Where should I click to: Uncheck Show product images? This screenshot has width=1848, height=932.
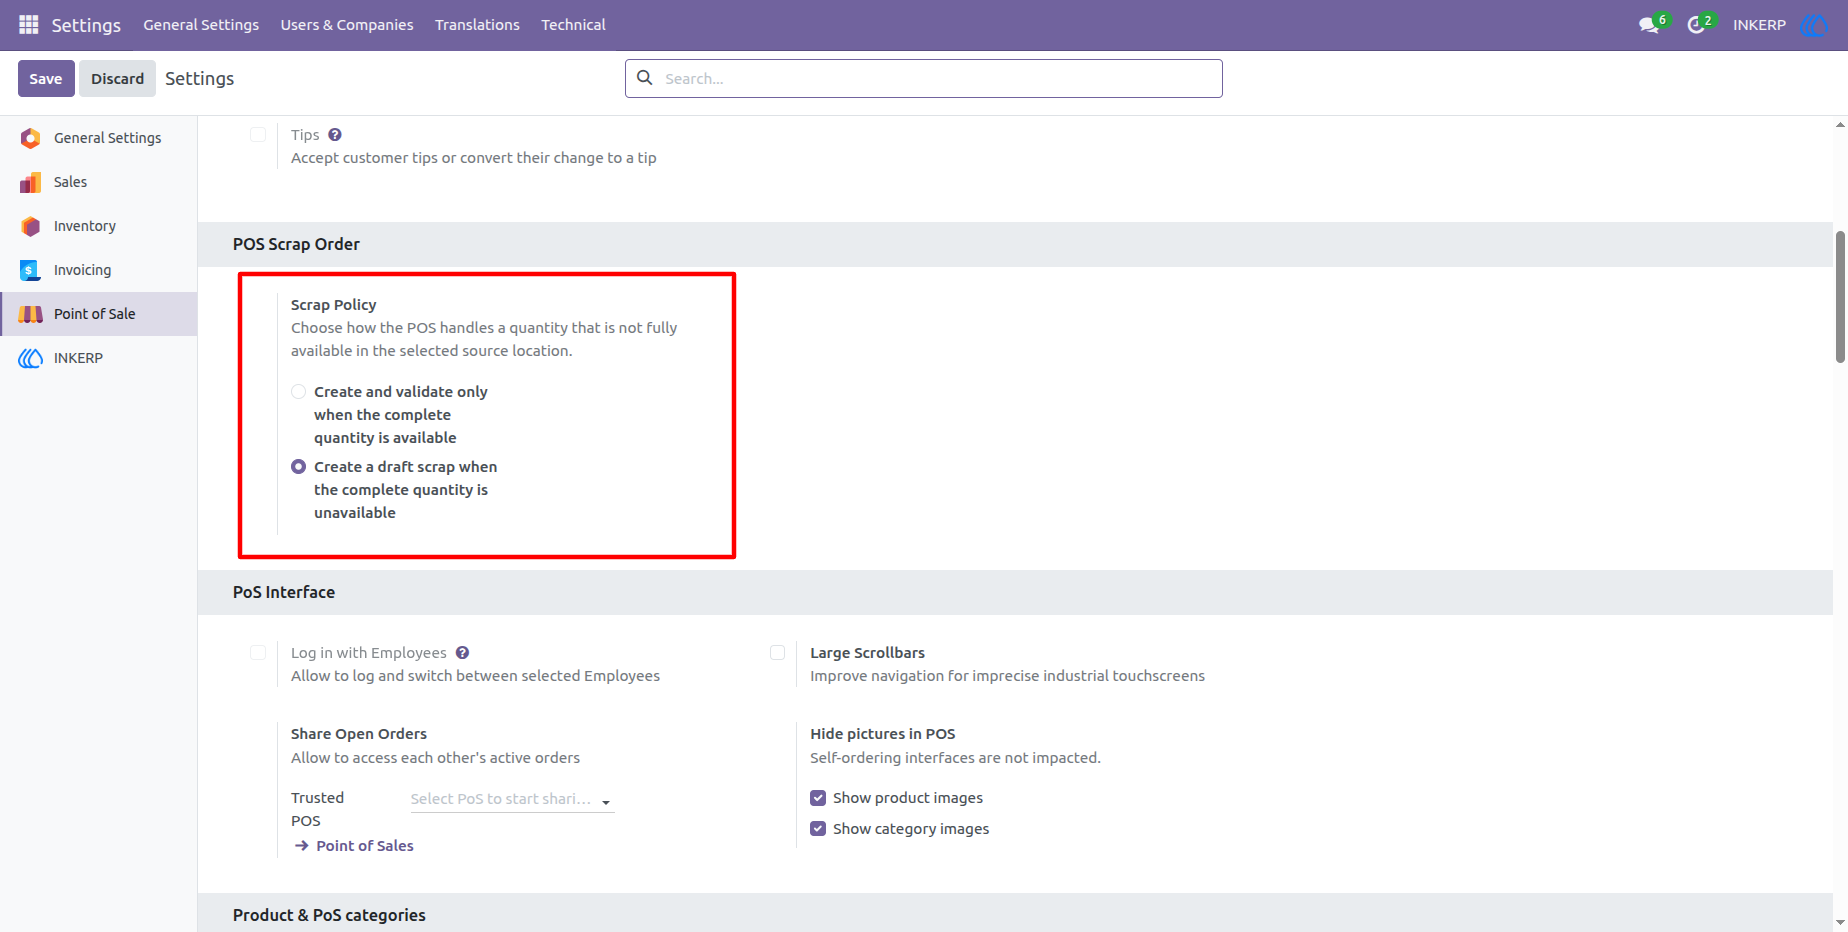818,798
